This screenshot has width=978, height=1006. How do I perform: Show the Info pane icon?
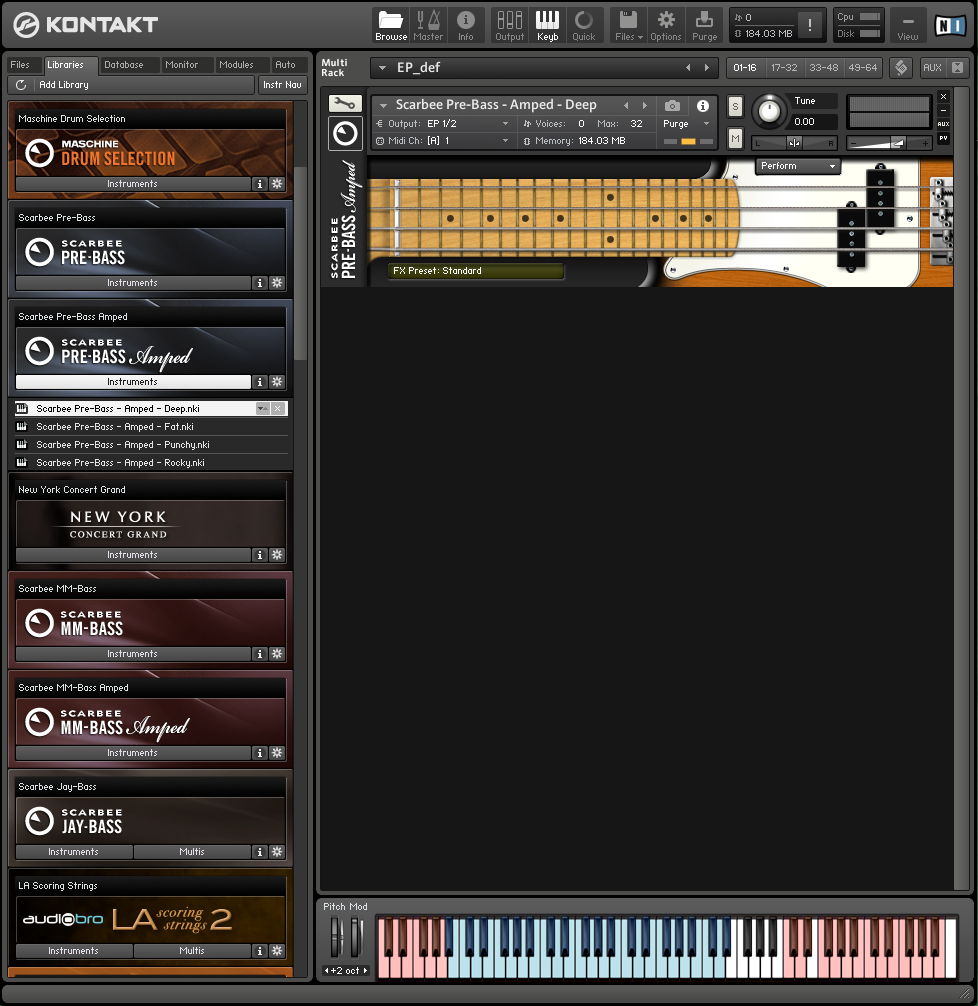tap(466, 25)
